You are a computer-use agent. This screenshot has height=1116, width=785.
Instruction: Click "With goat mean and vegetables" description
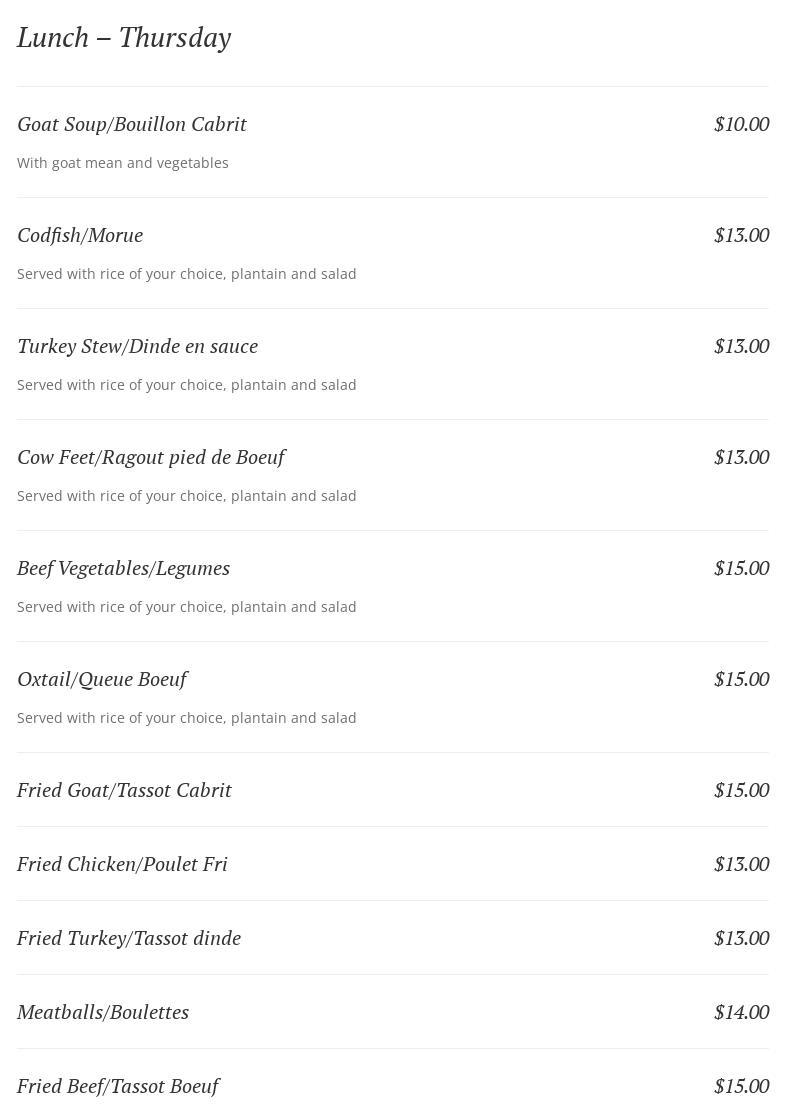123,163
